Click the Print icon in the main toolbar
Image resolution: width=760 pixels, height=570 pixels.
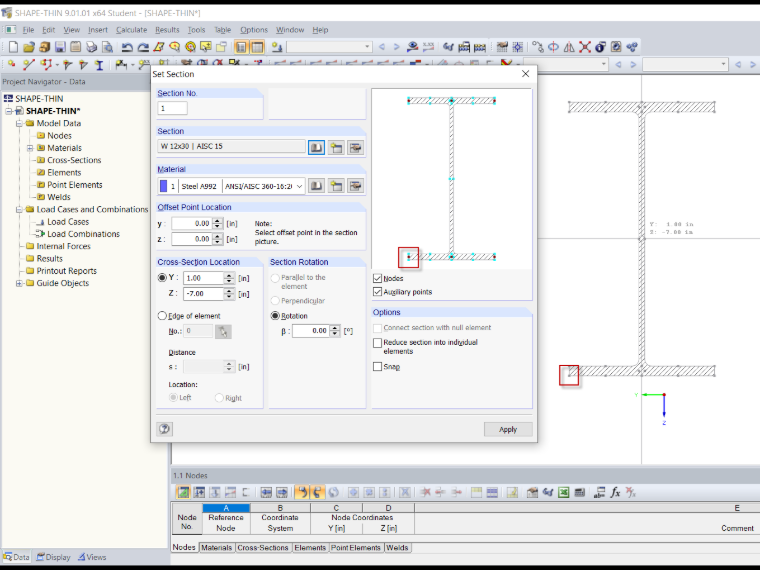point(92,47)
